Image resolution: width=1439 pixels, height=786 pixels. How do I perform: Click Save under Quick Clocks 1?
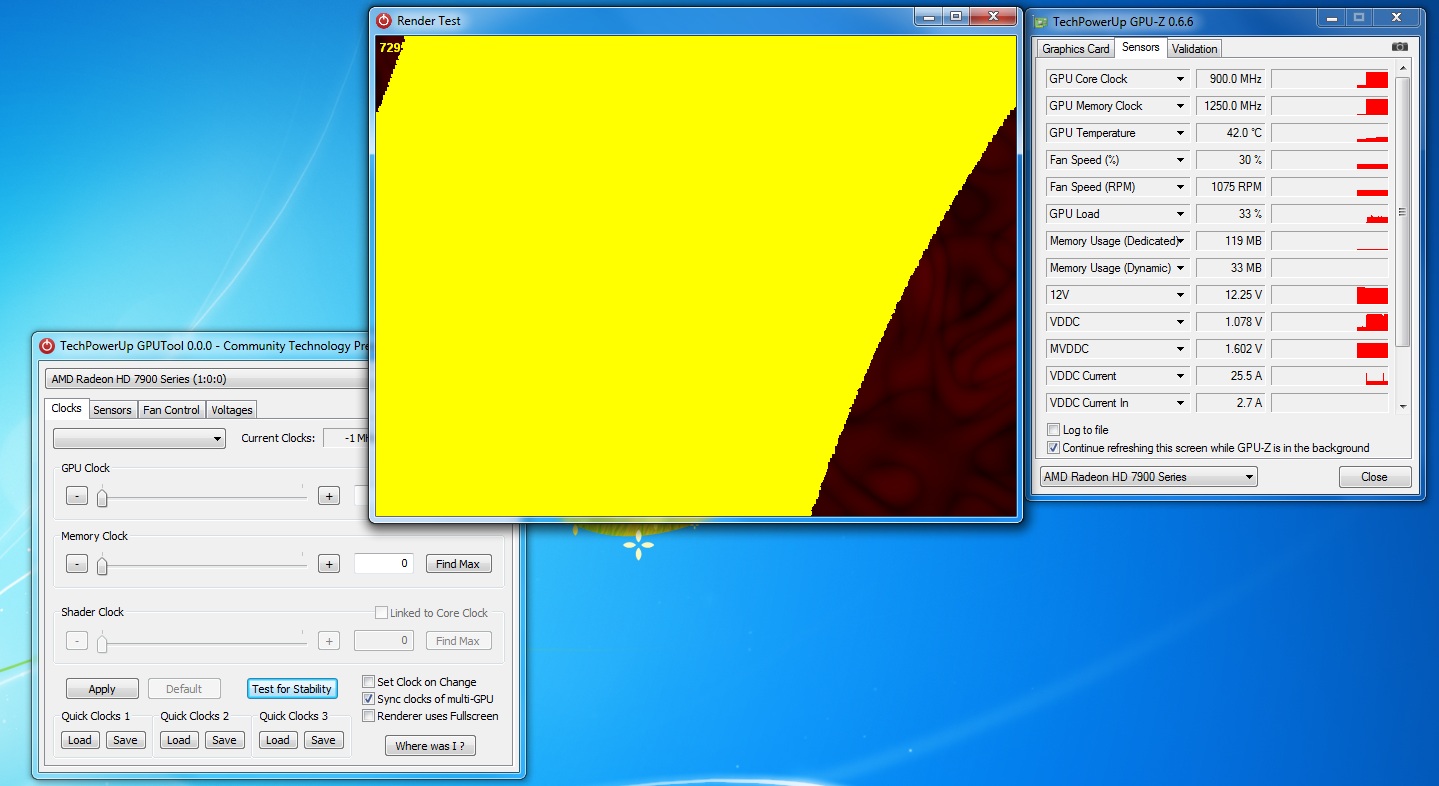125,740
